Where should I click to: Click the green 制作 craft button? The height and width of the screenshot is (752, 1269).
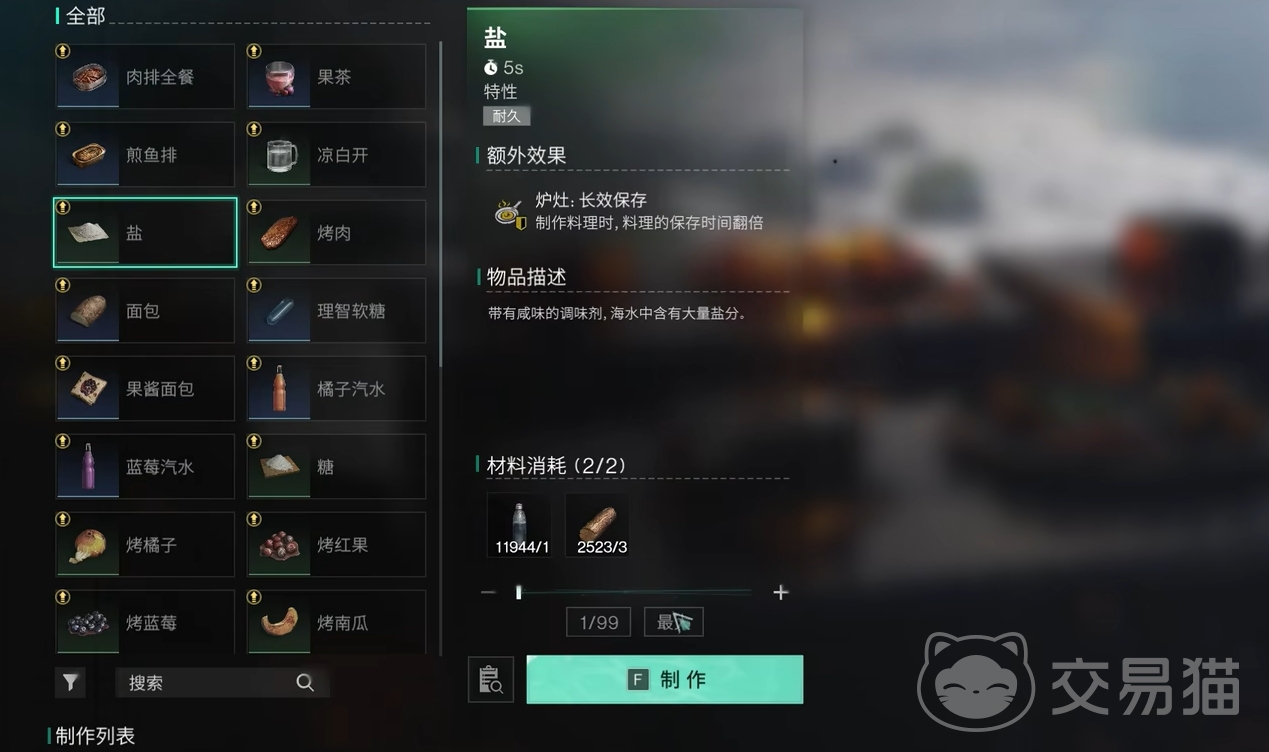[665, 680]
